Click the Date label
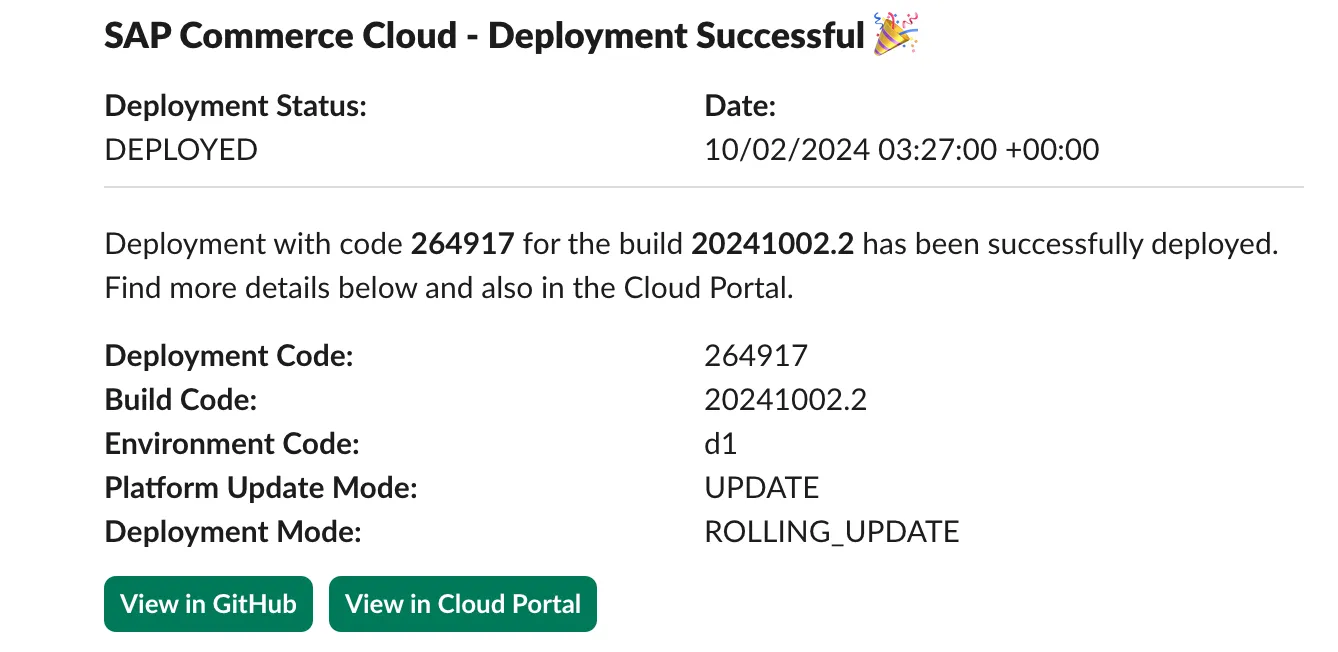Image resolution: width=1338 pixels, height=652 pixels. 740,106
